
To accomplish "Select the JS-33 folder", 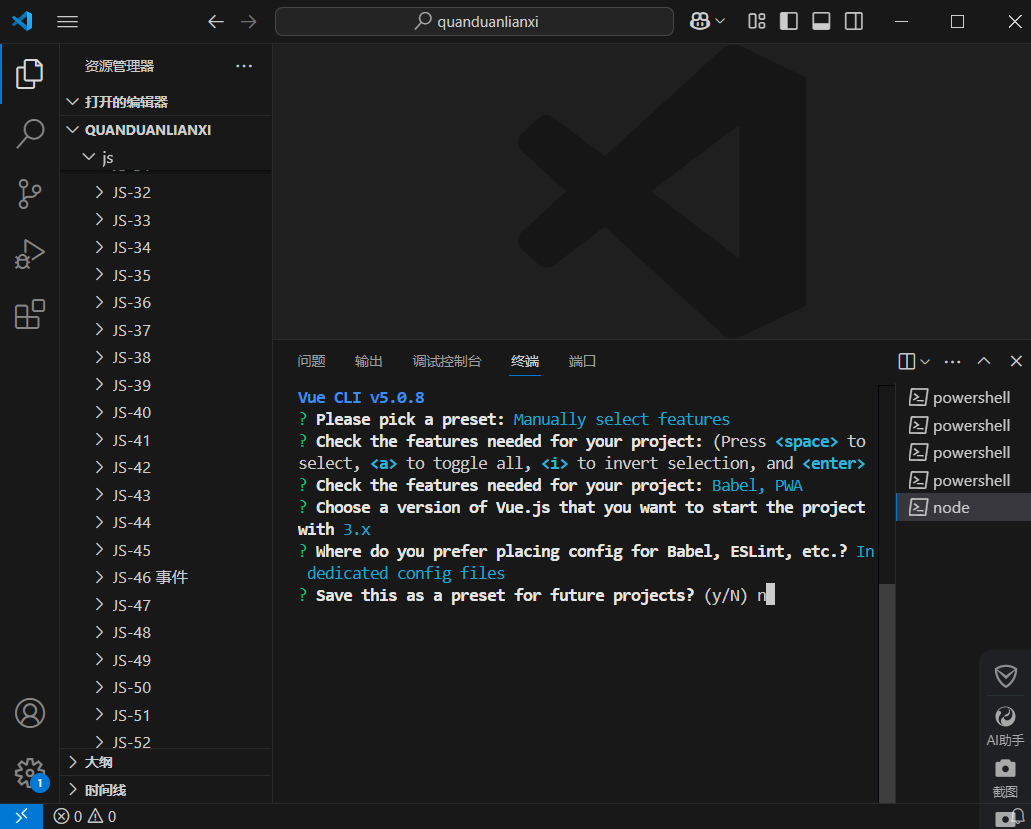I will (x=166, y=220).
